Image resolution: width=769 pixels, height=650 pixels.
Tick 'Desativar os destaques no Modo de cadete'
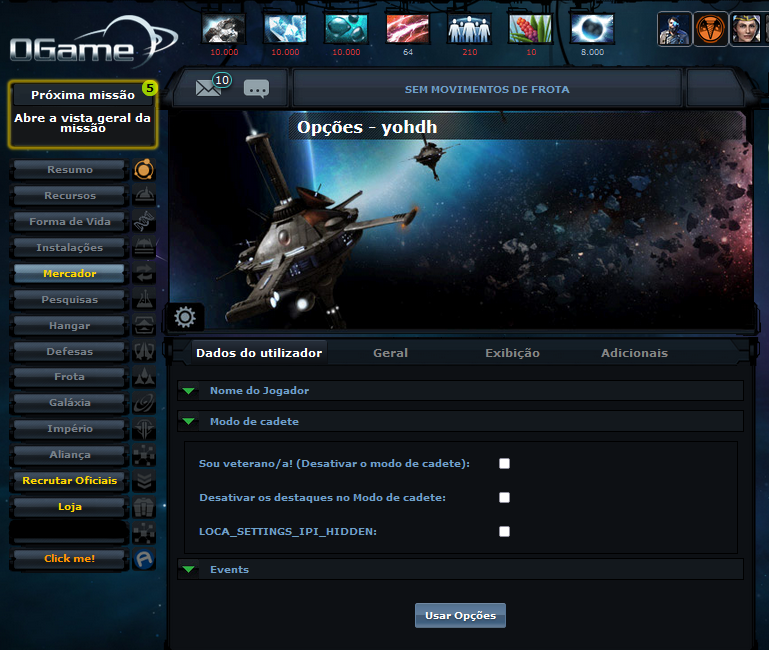click(x=505, y=497)
